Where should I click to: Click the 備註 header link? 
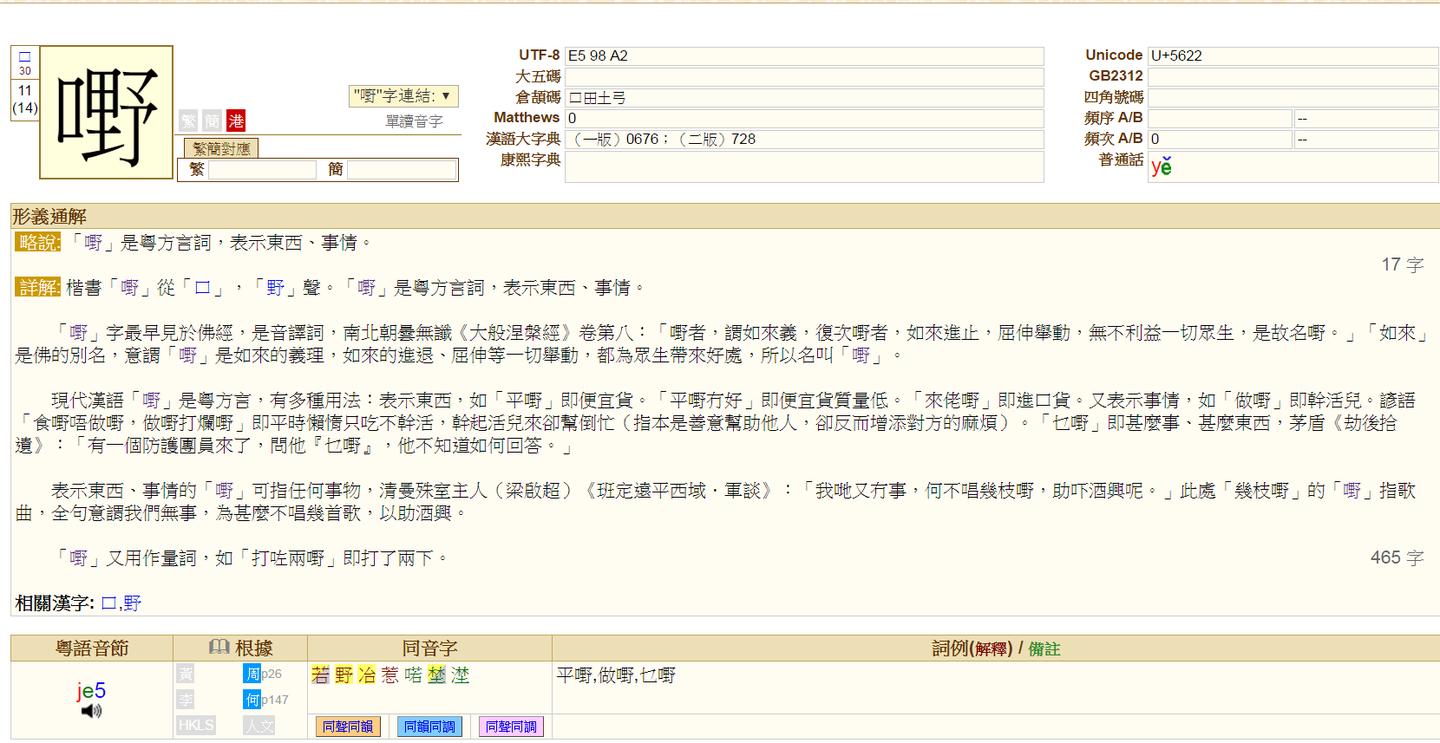[x=1044, y=649]
